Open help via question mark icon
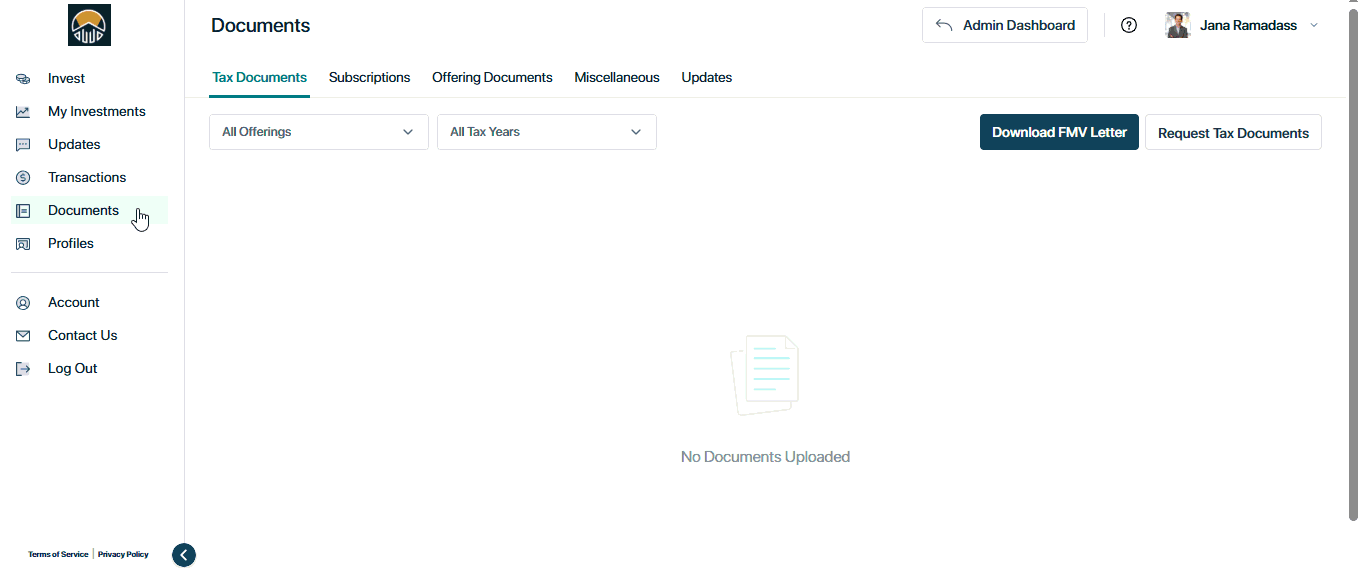1360x568 pixels. [x=1129, y=26]
